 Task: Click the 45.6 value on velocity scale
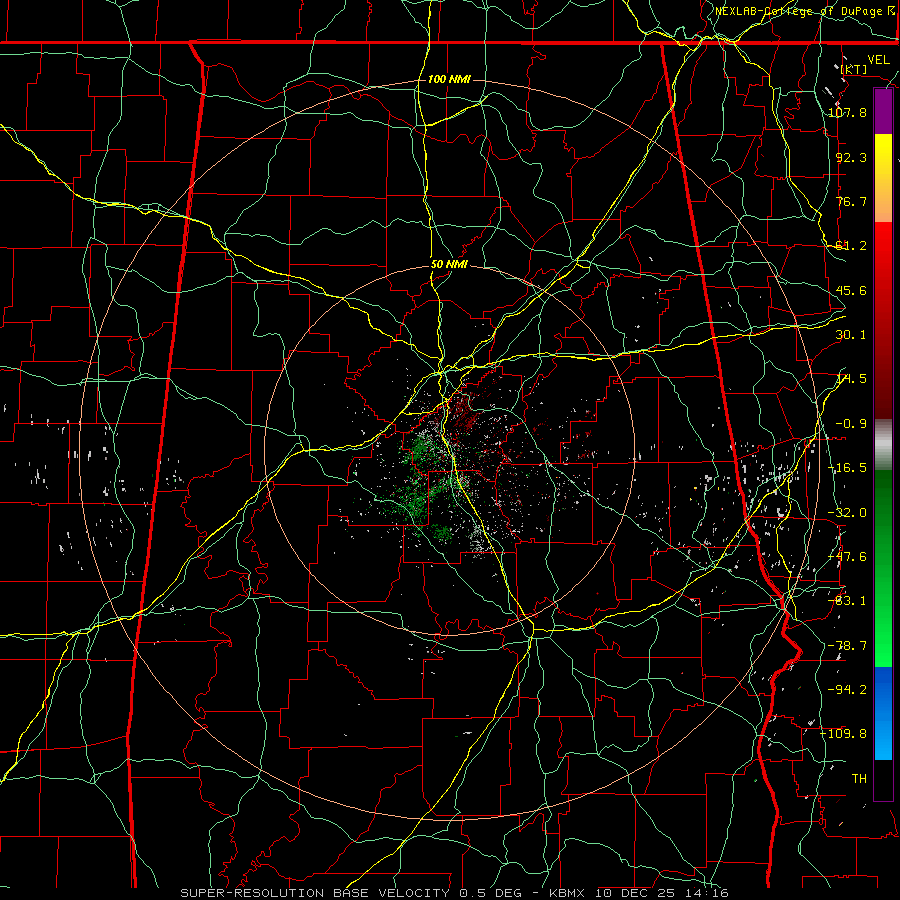(851, 290)
